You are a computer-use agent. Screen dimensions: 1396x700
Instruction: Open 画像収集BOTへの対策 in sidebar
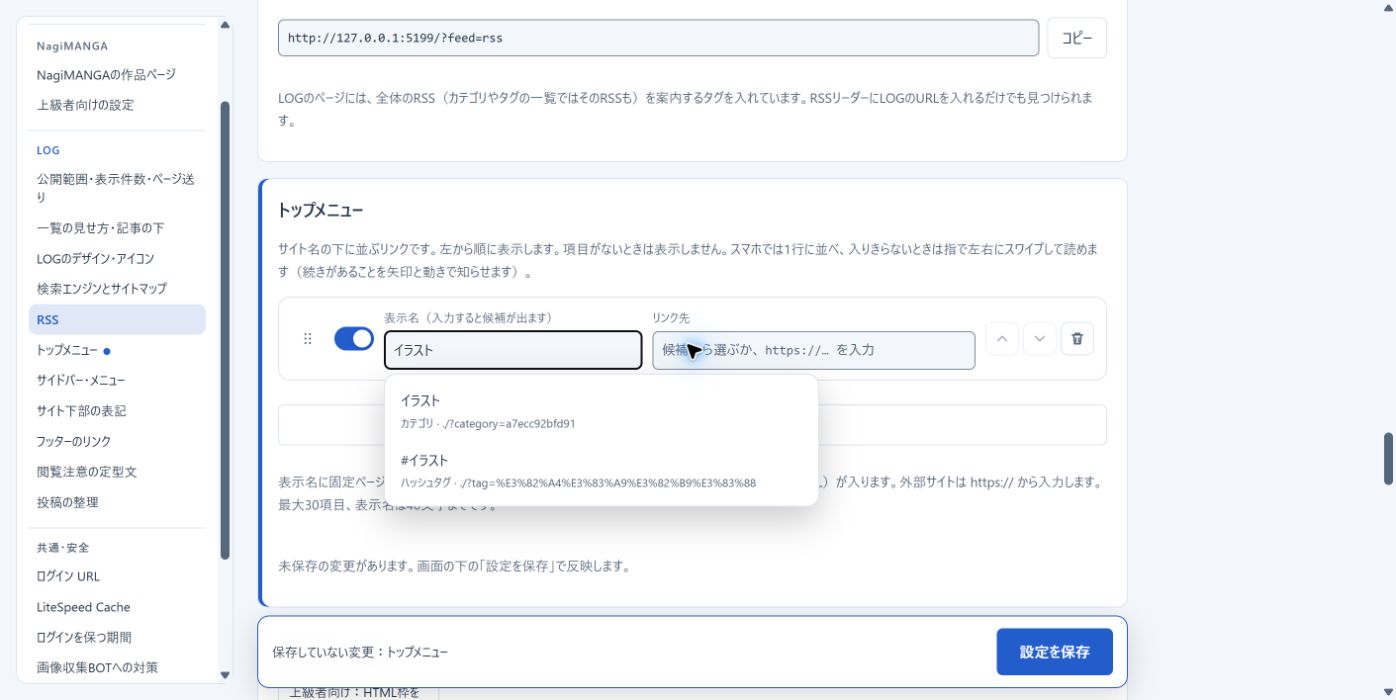pyautogui.click(x=117, y=667)
